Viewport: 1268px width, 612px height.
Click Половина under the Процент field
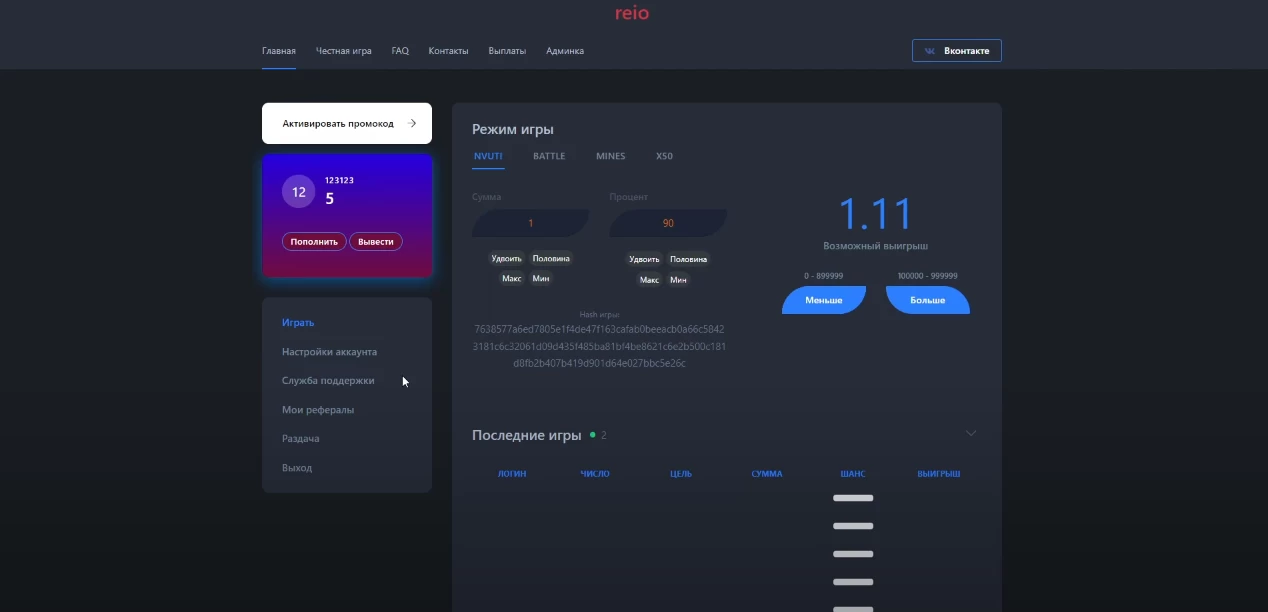[688, 258]
